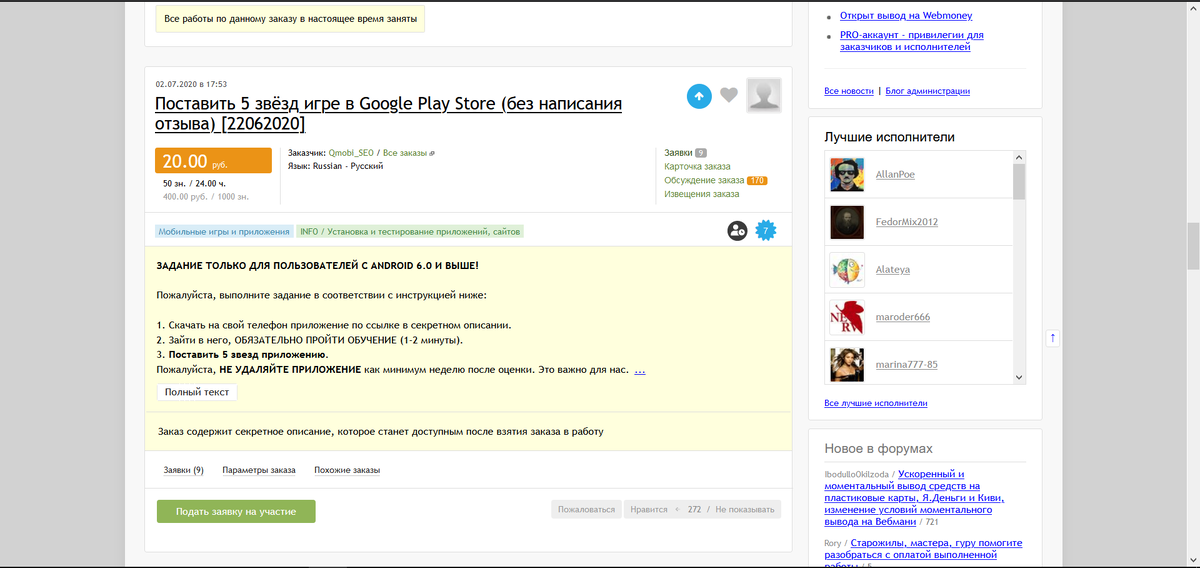Click the blue up-arrow icon on the order
The image size is (1200, 568).
point(699,95)
